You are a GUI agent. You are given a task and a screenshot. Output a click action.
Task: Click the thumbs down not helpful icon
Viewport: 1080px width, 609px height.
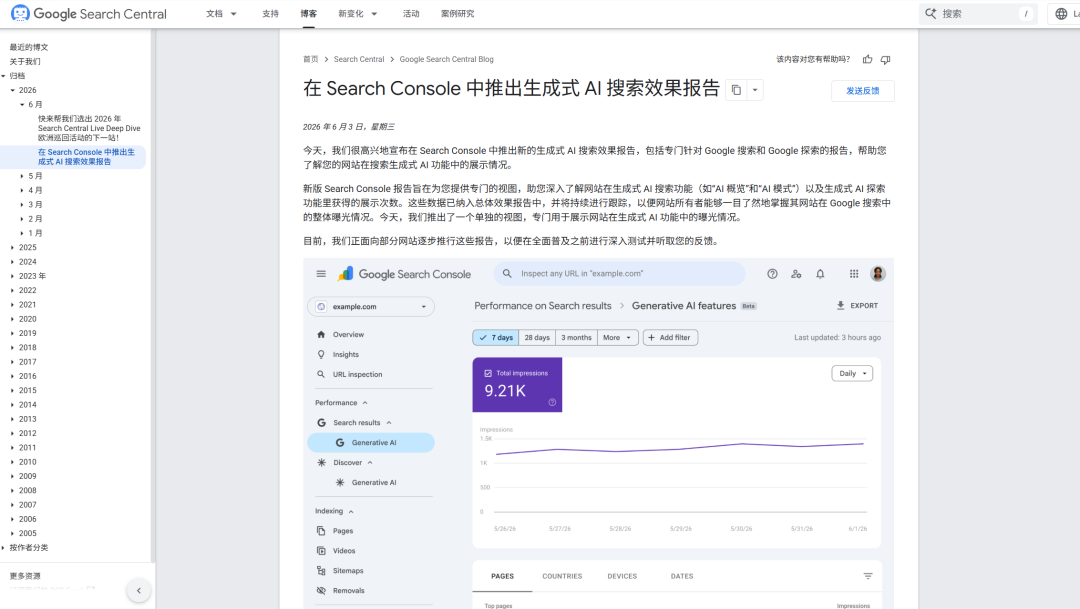click(x=886, y=59)
